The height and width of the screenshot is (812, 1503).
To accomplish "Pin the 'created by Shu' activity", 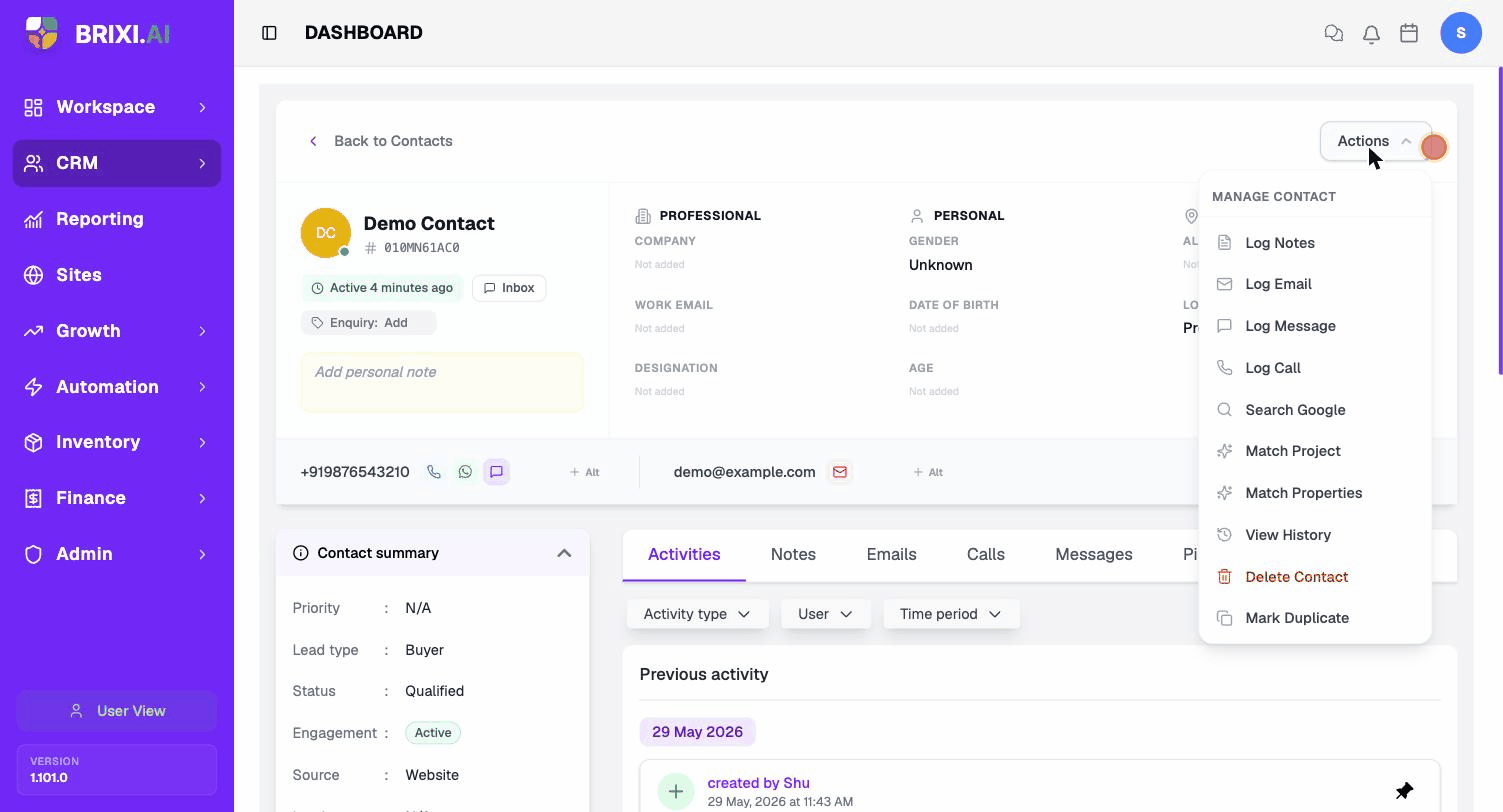I will tap(1404, 791).
